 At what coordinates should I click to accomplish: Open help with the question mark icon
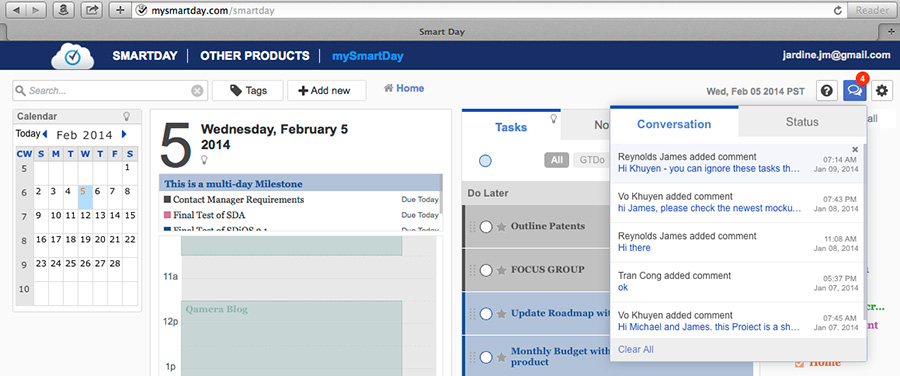tap(826, 91)
